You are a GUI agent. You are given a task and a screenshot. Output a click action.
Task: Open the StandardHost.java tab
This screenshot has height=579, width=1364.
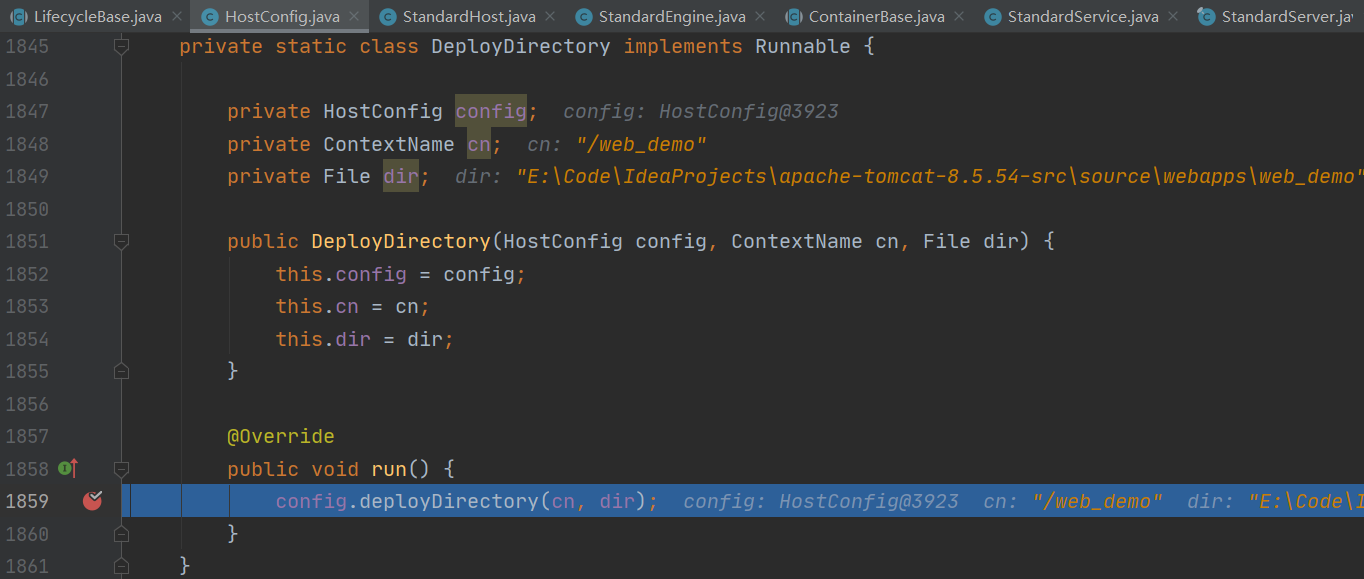click(x=469, y=16)
